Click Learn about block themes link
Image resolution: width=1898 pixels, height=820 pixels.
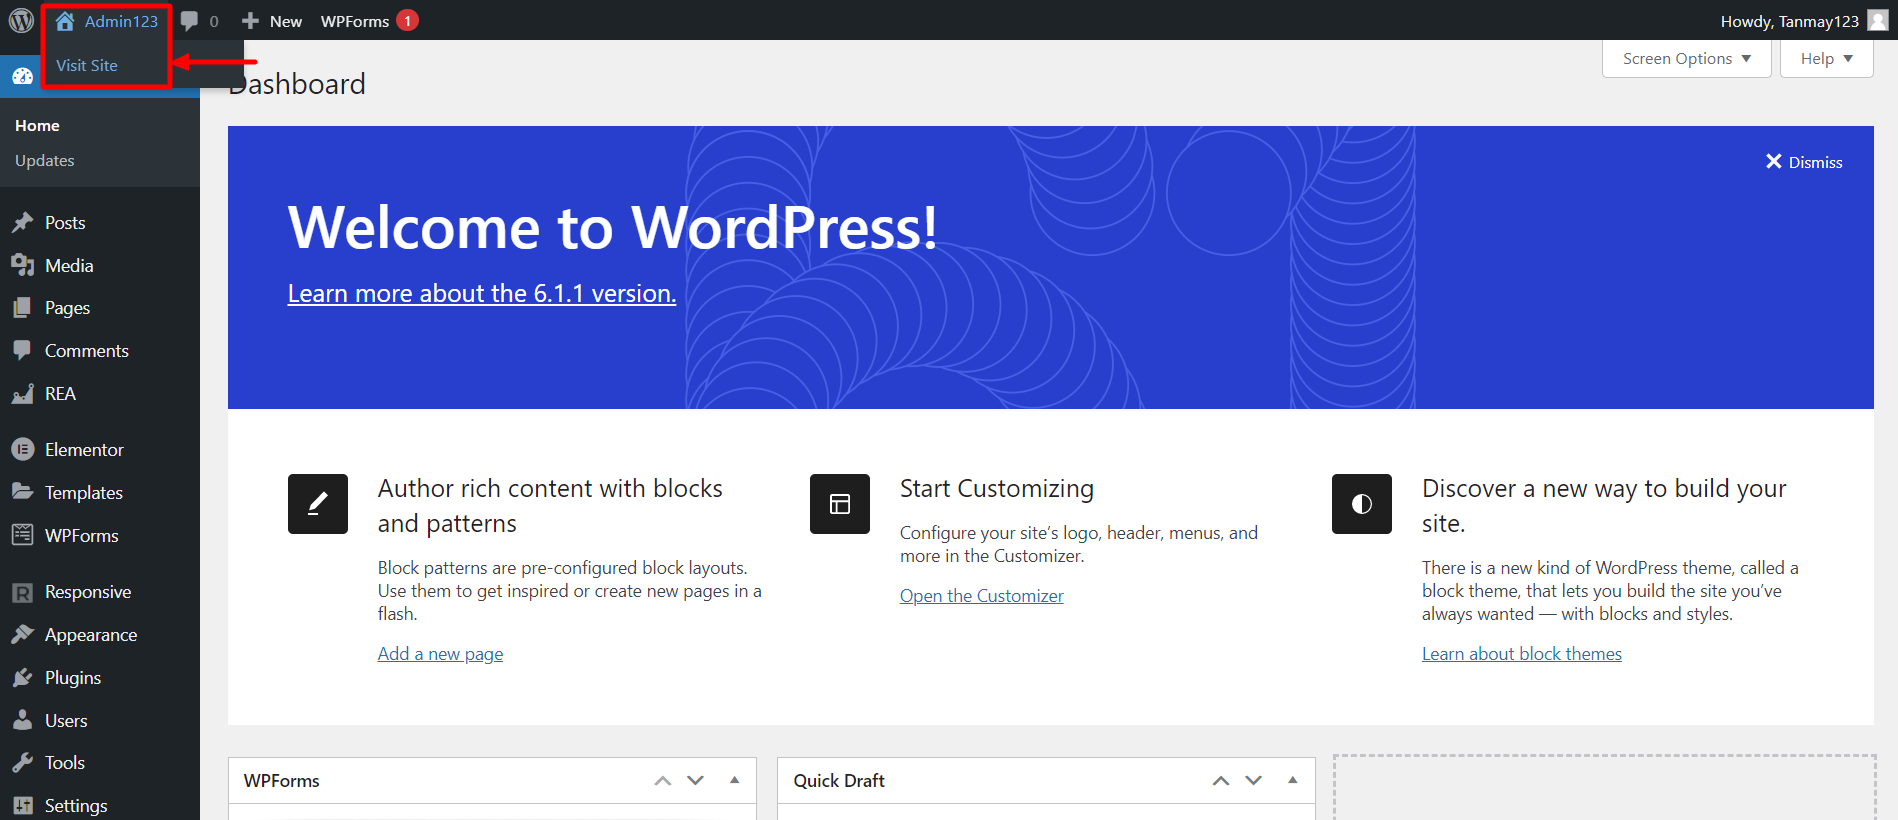point(1522,654)
